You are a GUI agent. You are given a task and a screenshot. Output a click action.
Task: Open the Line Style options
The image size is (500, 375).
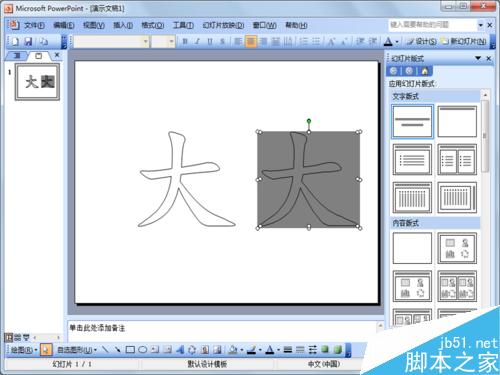coord(287,350)
